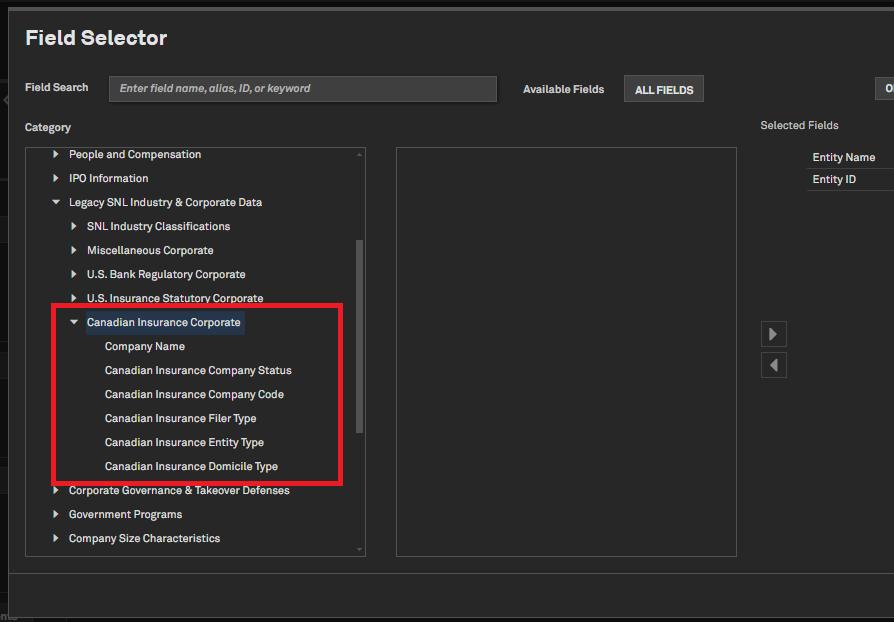Select the IPO Information label

pyautogui.click(x=108, y=178)
